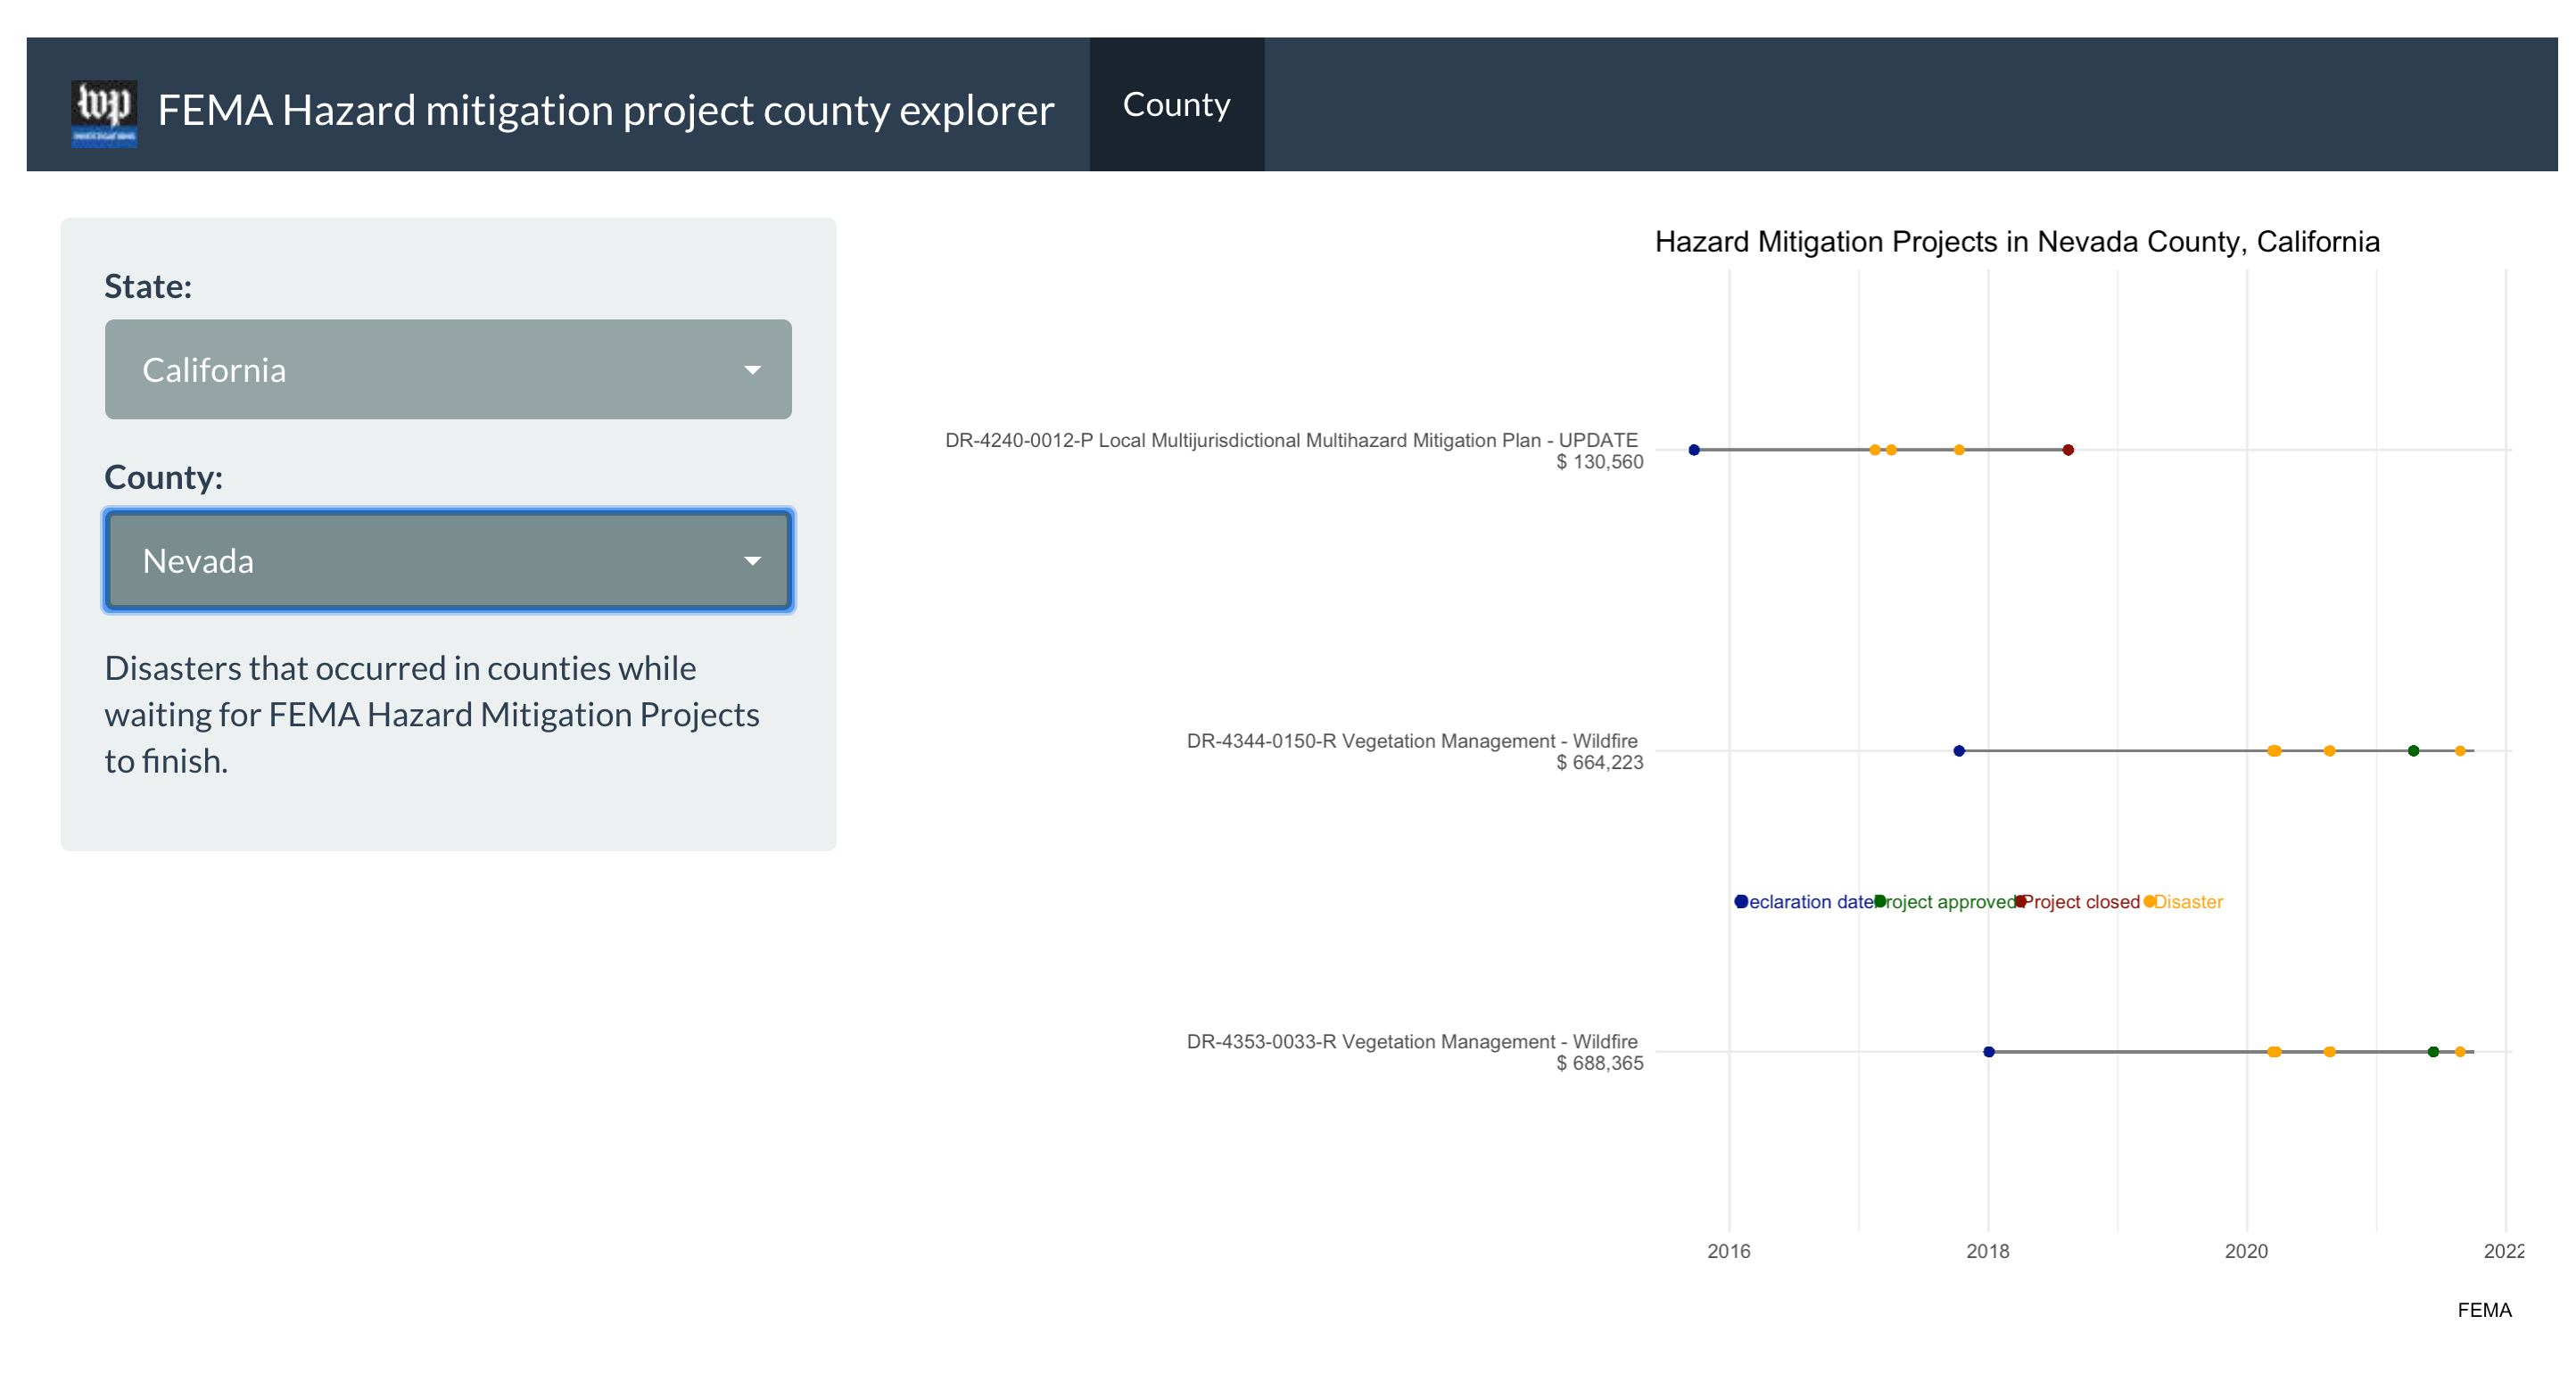Click the Project approved legend green swatch
This screenshot has height=1374, width=2576.
point(1880,902)
